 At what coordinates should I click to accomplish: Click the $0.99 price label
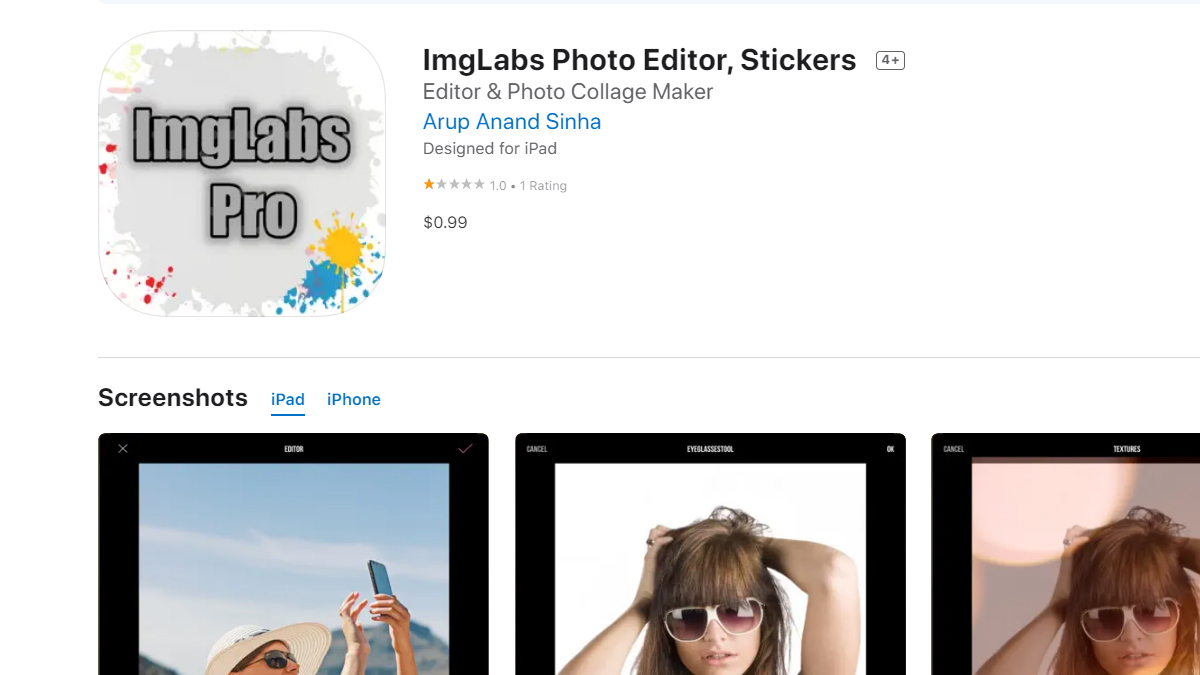tap(445, 222)
